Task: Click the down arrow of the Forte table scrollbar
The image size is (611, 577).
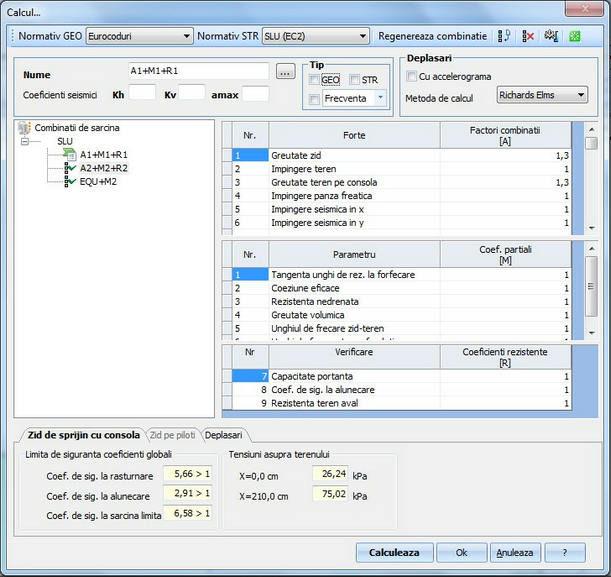Action: (x=592, y=228)
